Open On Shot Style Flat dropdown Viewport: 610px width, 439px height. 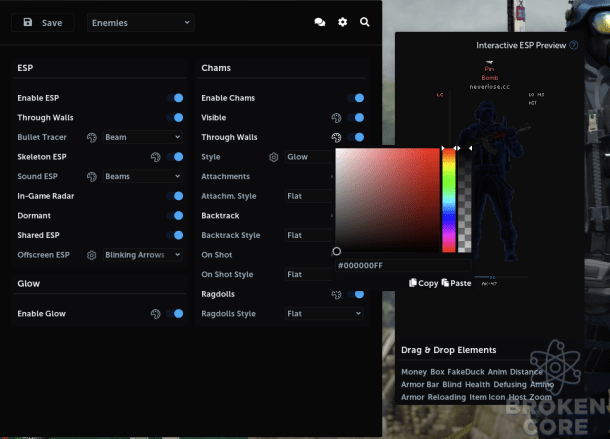pos(310,274)
